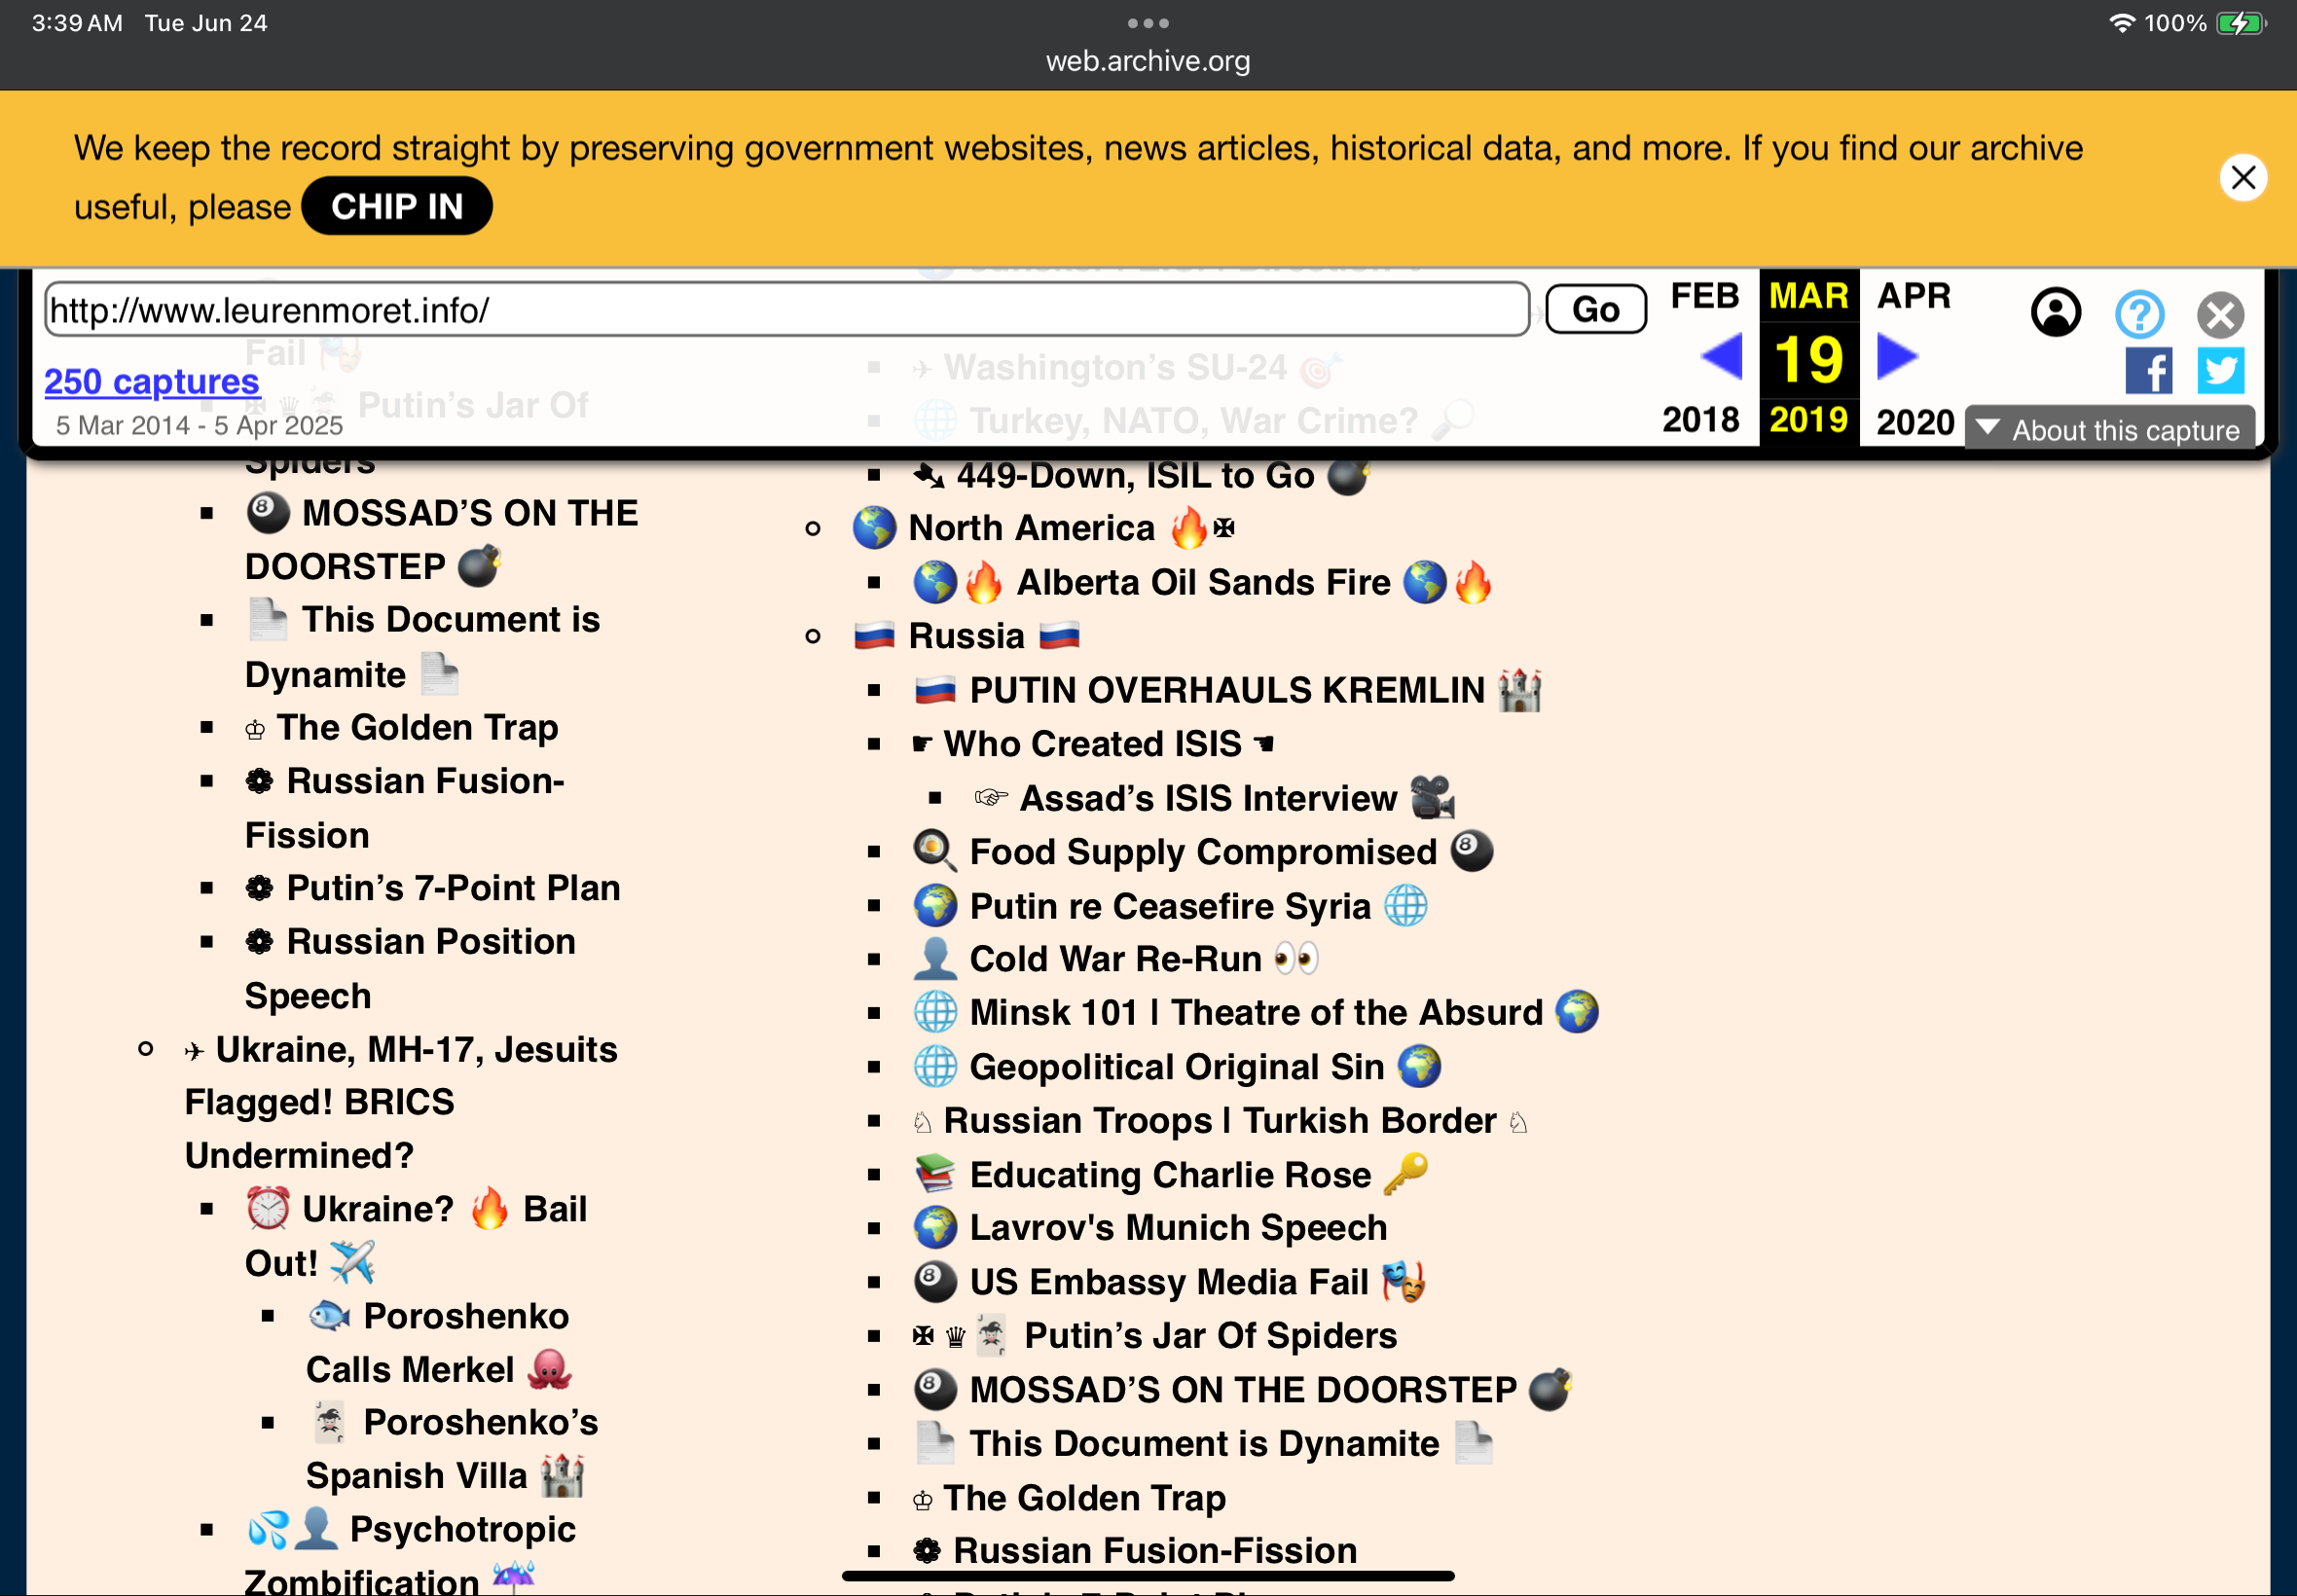Tap the Wi-Fi icon in status bar
This screenshot has width=2297, height=1596.
coord(2121,23)
